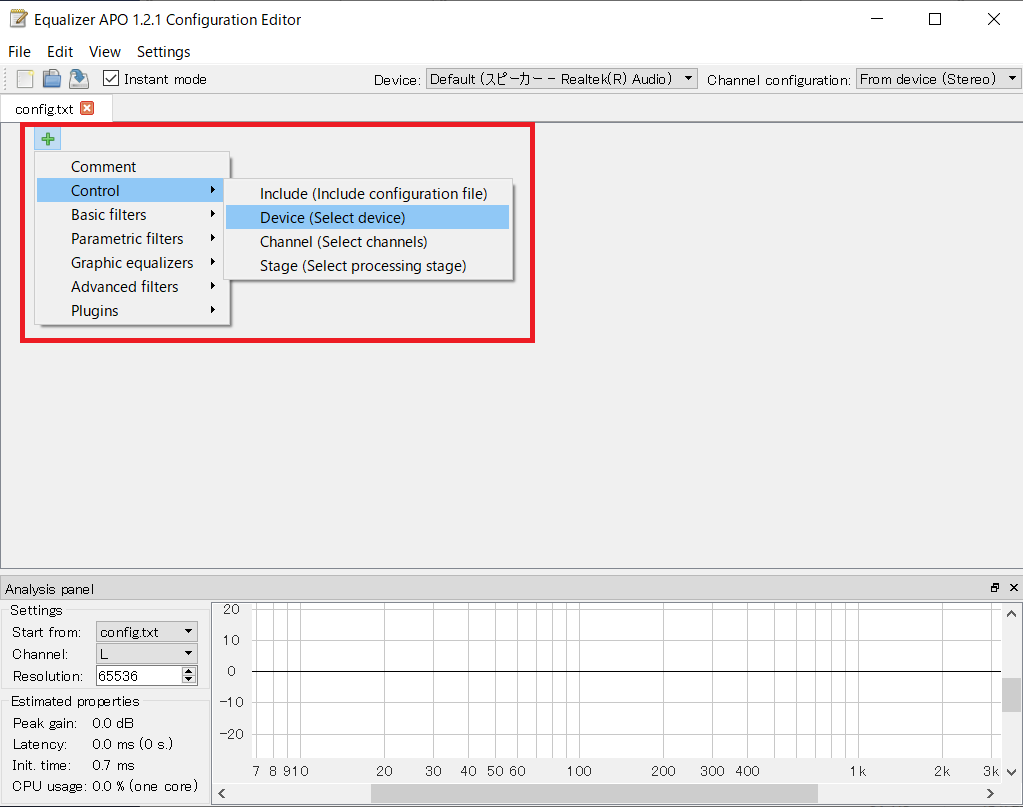Image resolution: width=1023 pixels, height=807 pixels.
Task: Float the Analysis panel with undock icon
Action: click(994, 588)
